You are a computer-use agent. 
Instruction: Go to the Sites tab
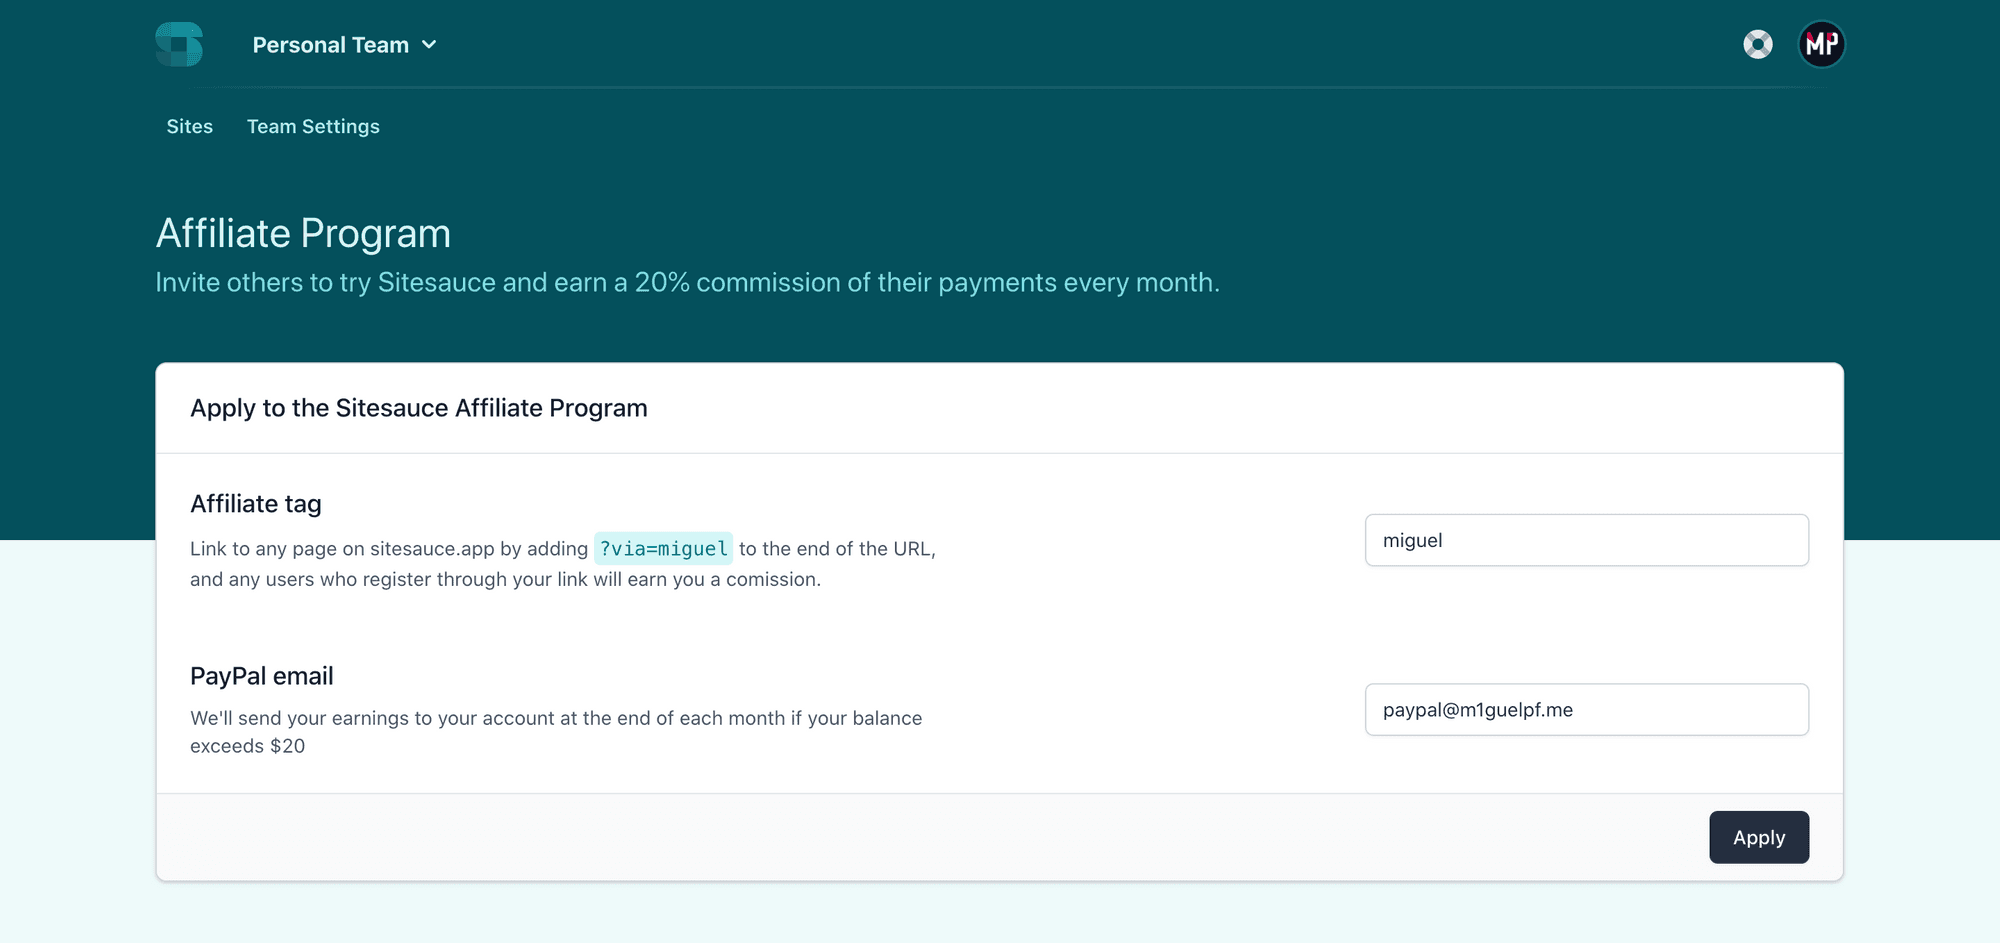pos(189,126)
